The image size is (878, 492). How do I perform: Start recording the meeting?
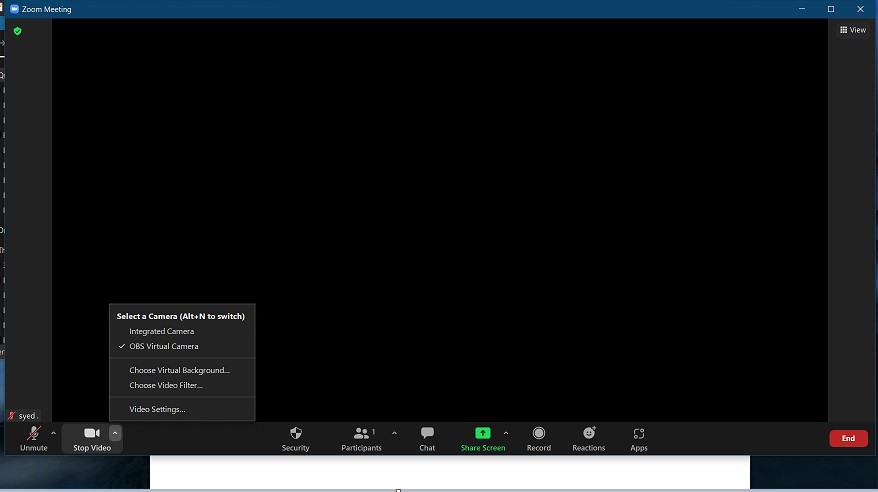click(x=539, y=438)
